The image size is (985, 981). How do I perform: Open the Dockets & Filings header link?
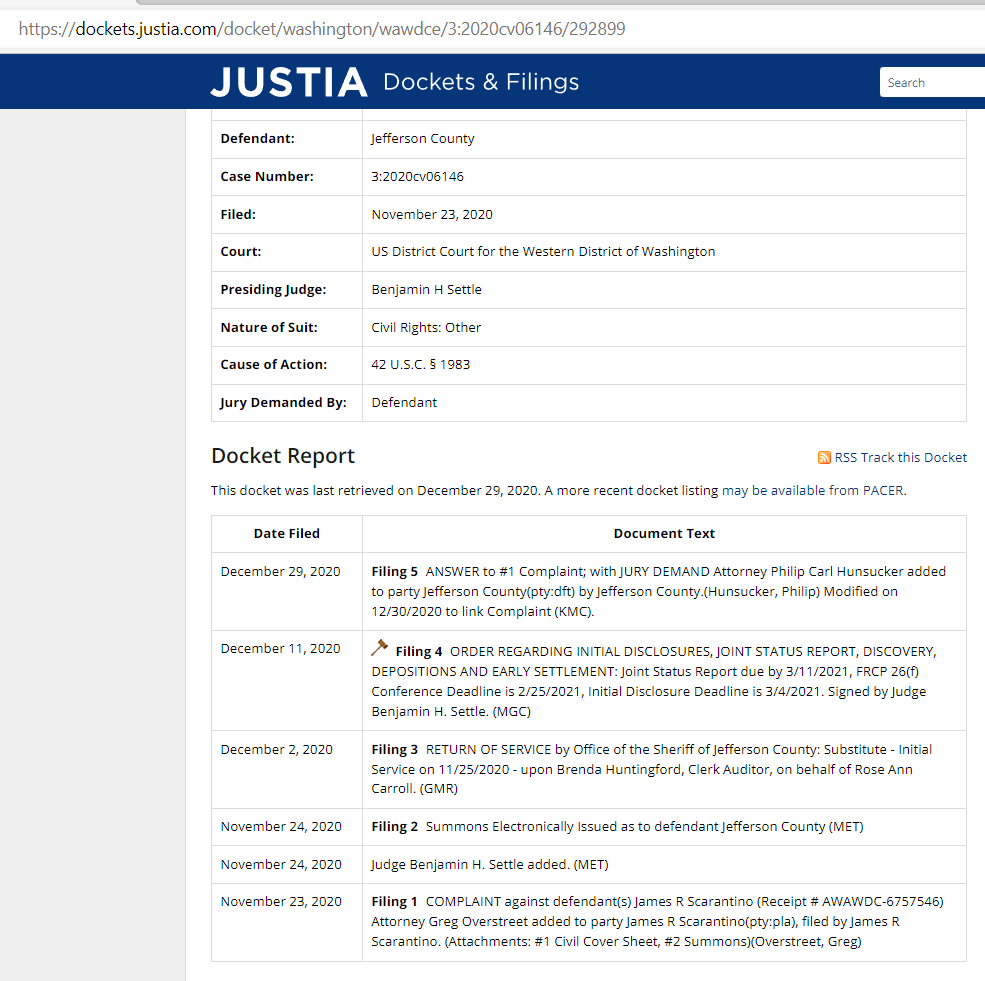click(x=481, y=82)
